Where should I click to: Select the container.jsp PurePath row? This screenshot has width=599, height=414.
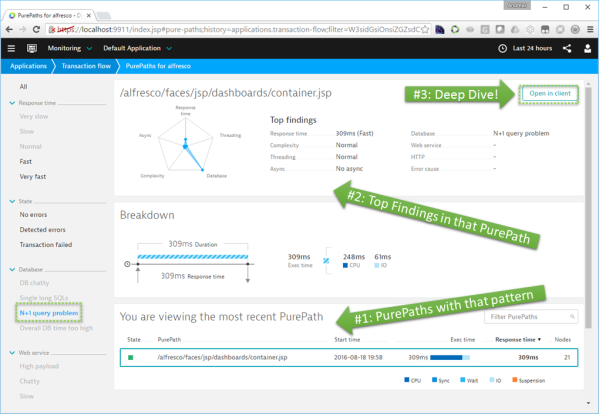[349, 357]
